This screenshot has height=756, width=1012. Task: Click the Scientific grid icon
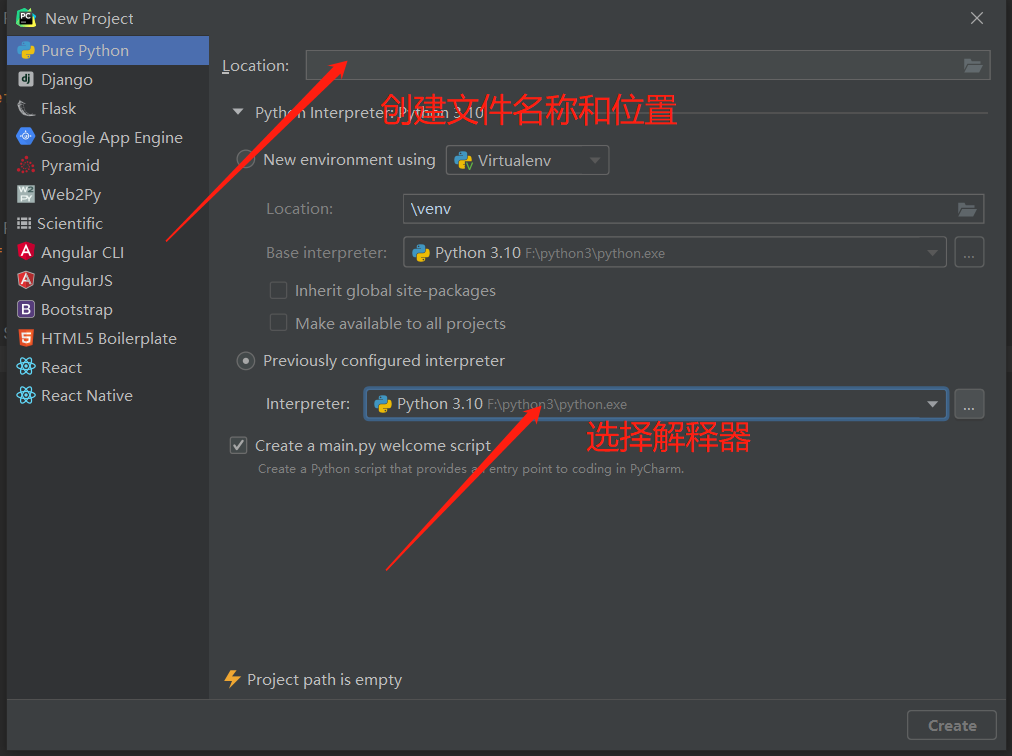pyautogui.click(x=24, y=223)
